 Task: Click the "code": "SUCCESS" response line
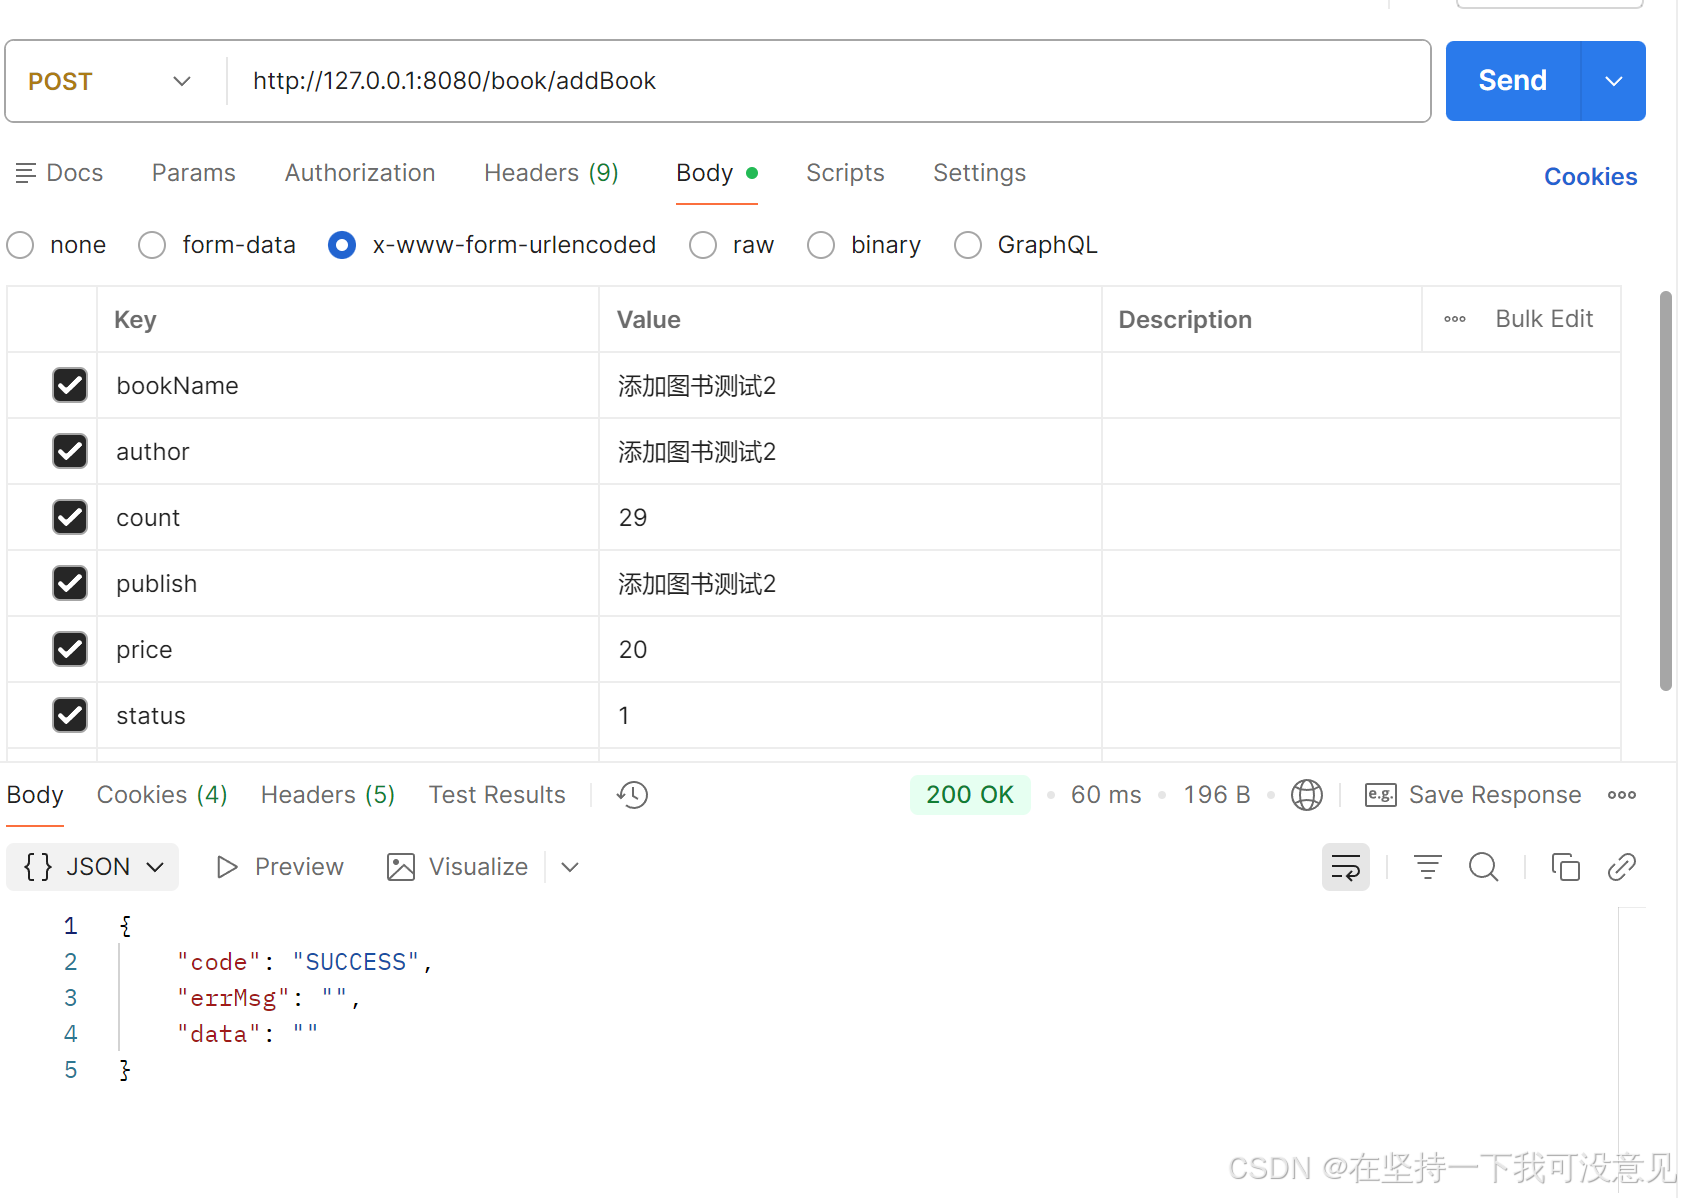[x=304, y=962]
